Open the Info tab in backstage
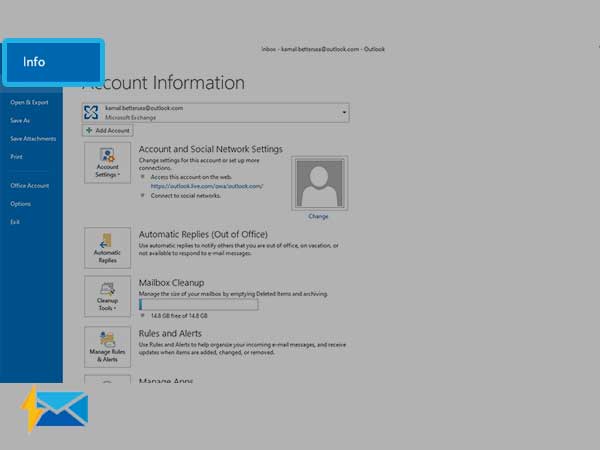 coord(53,62)
